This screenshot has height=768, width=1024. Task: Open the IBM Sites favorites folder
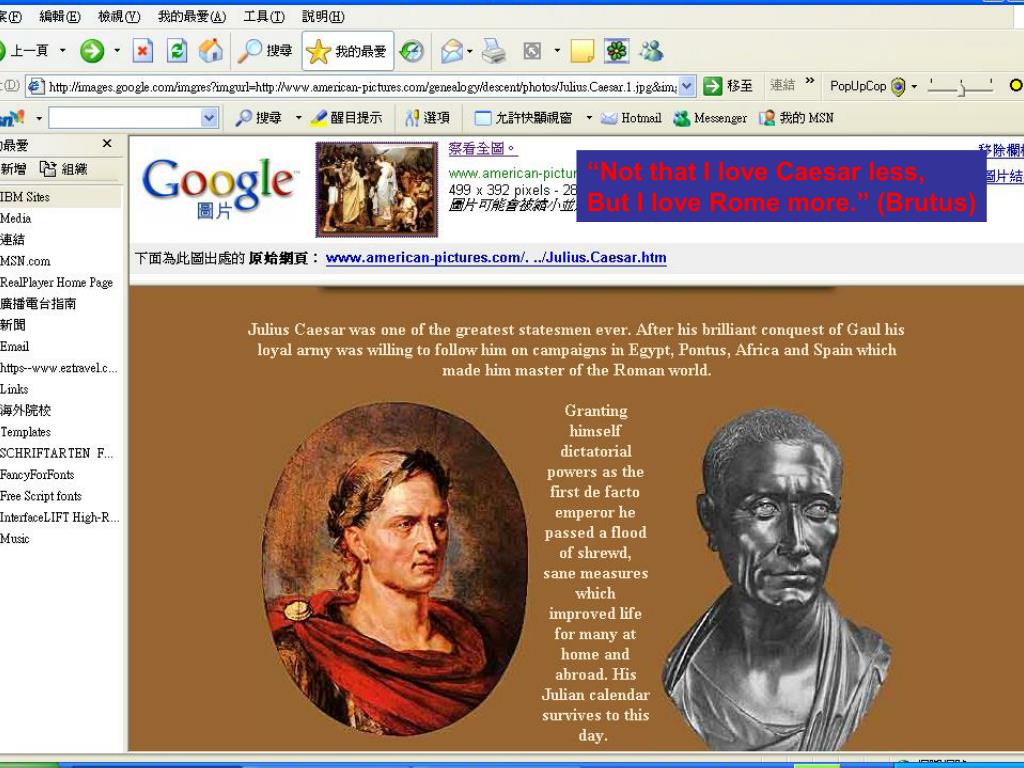point(25,197)
